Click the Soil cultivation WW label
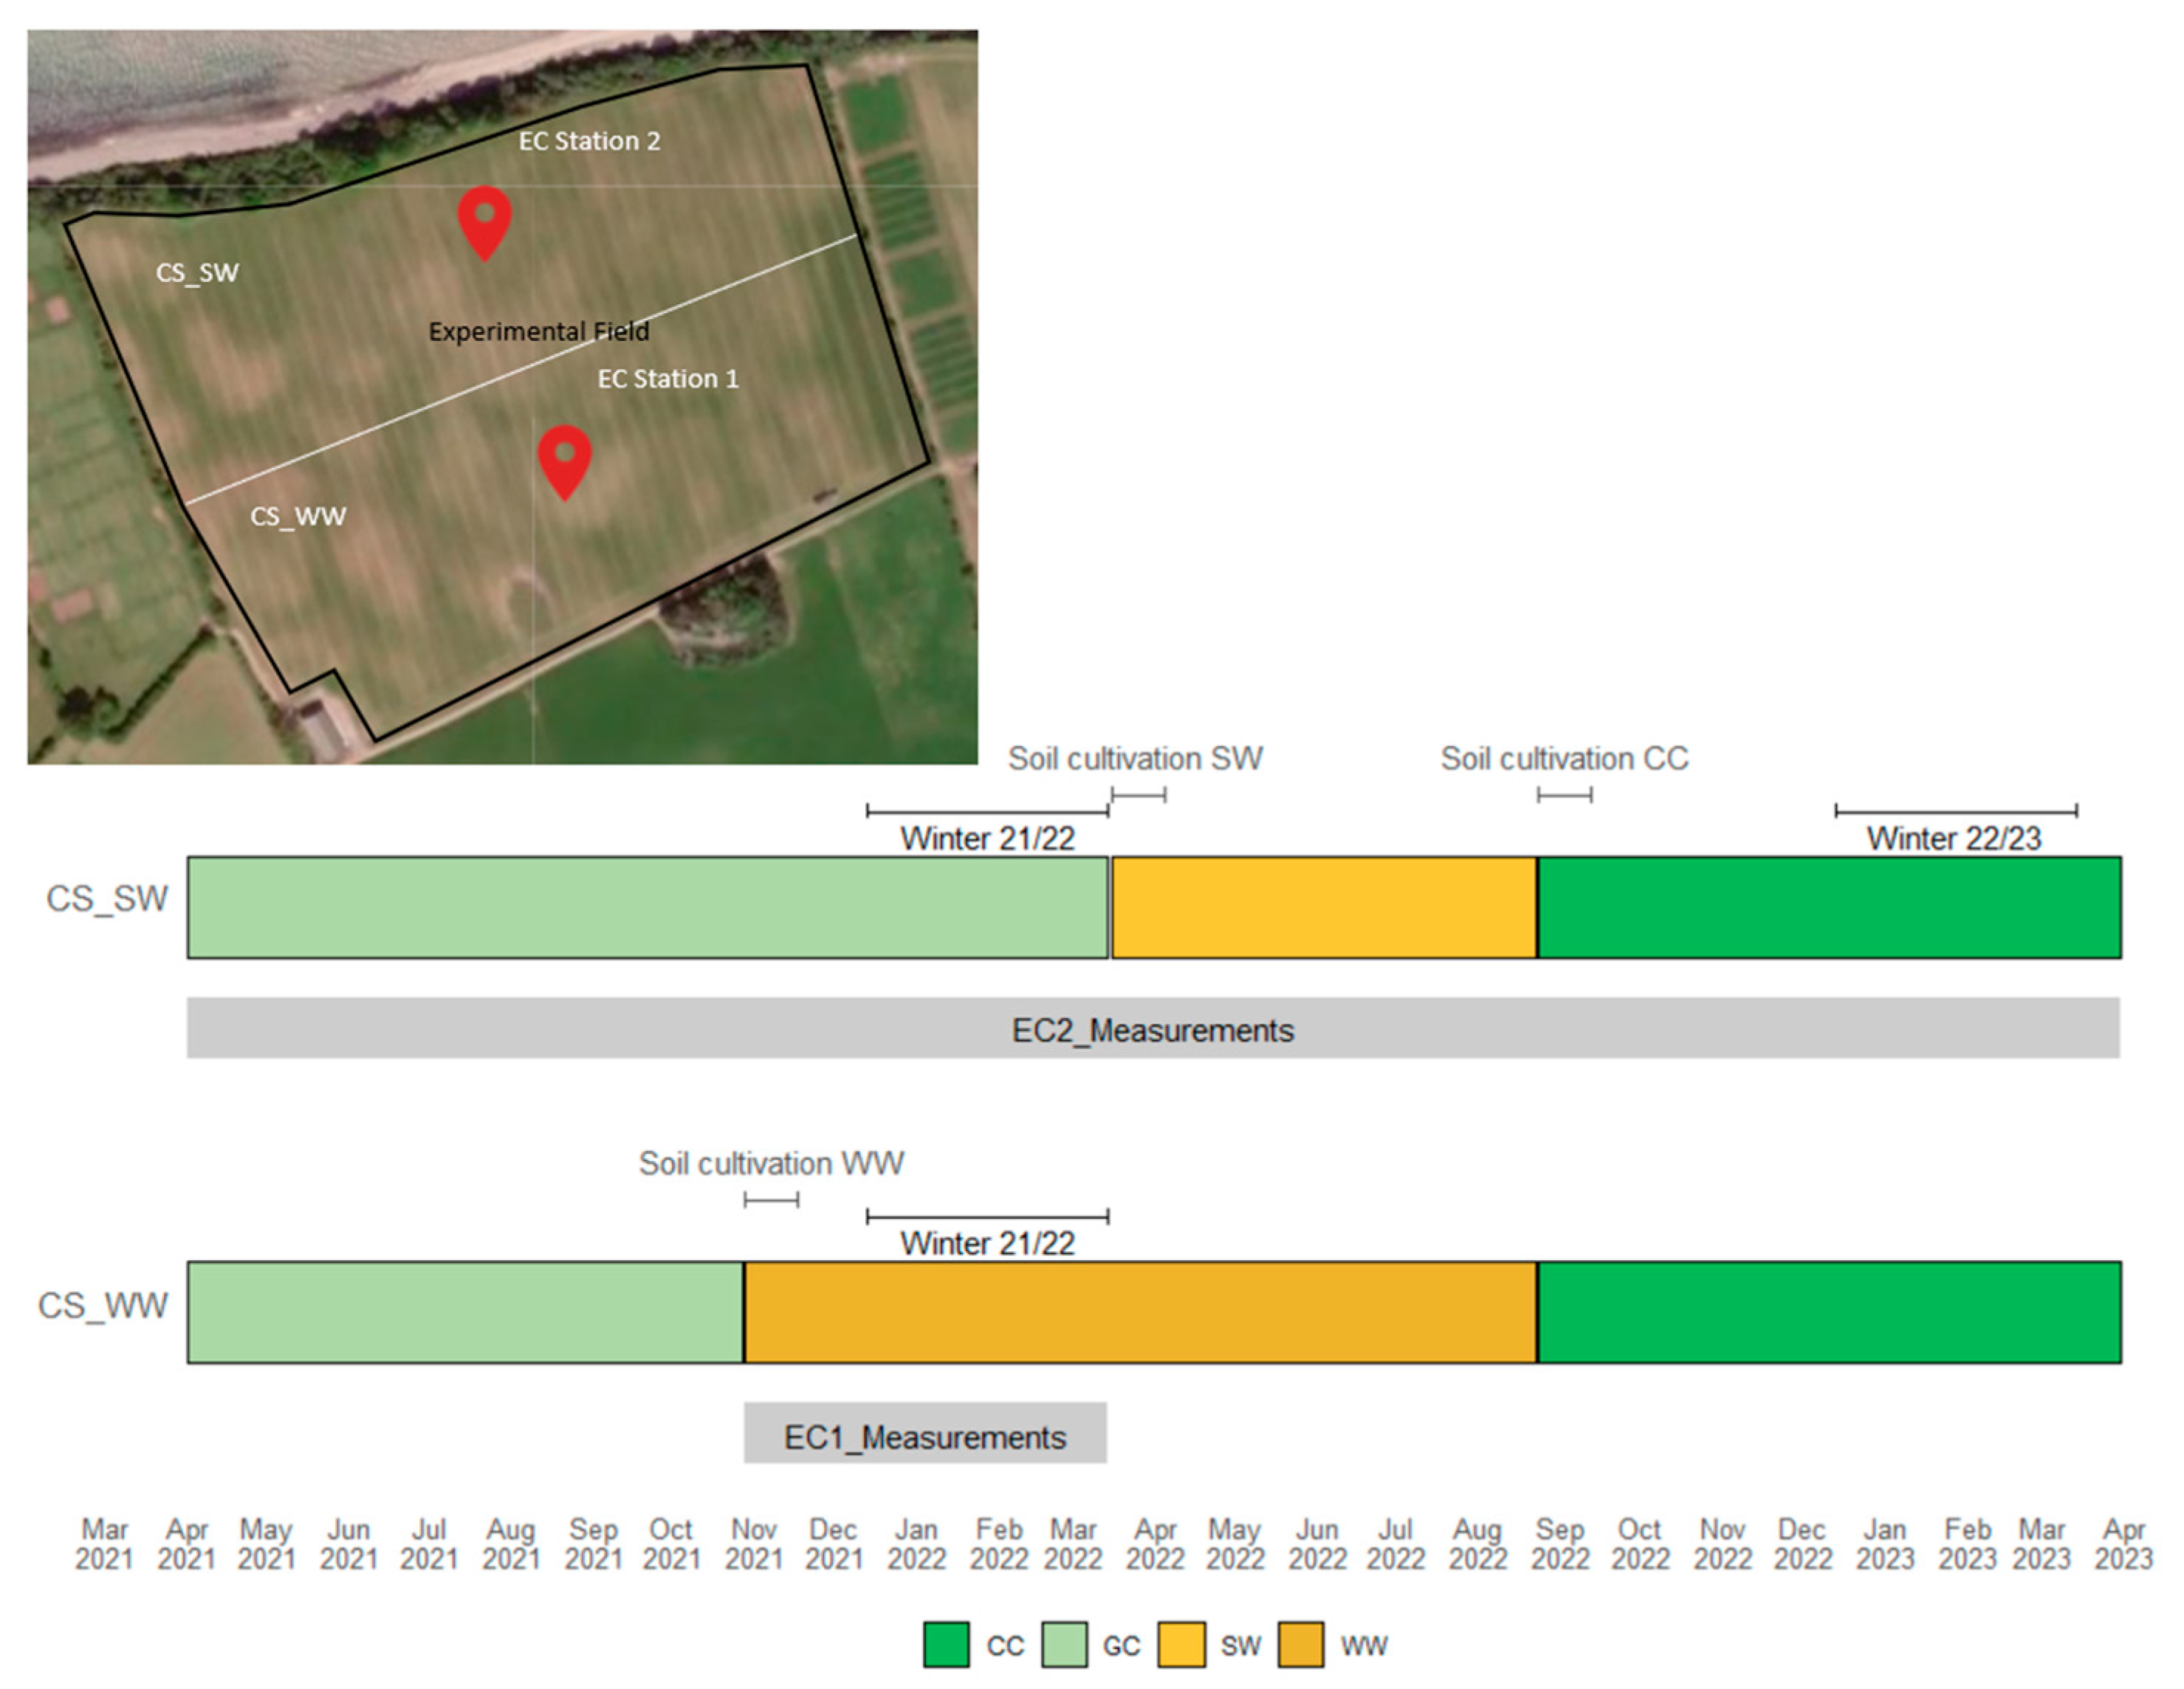This screenshot has height=1689, width=2184. click(771, 1164)
